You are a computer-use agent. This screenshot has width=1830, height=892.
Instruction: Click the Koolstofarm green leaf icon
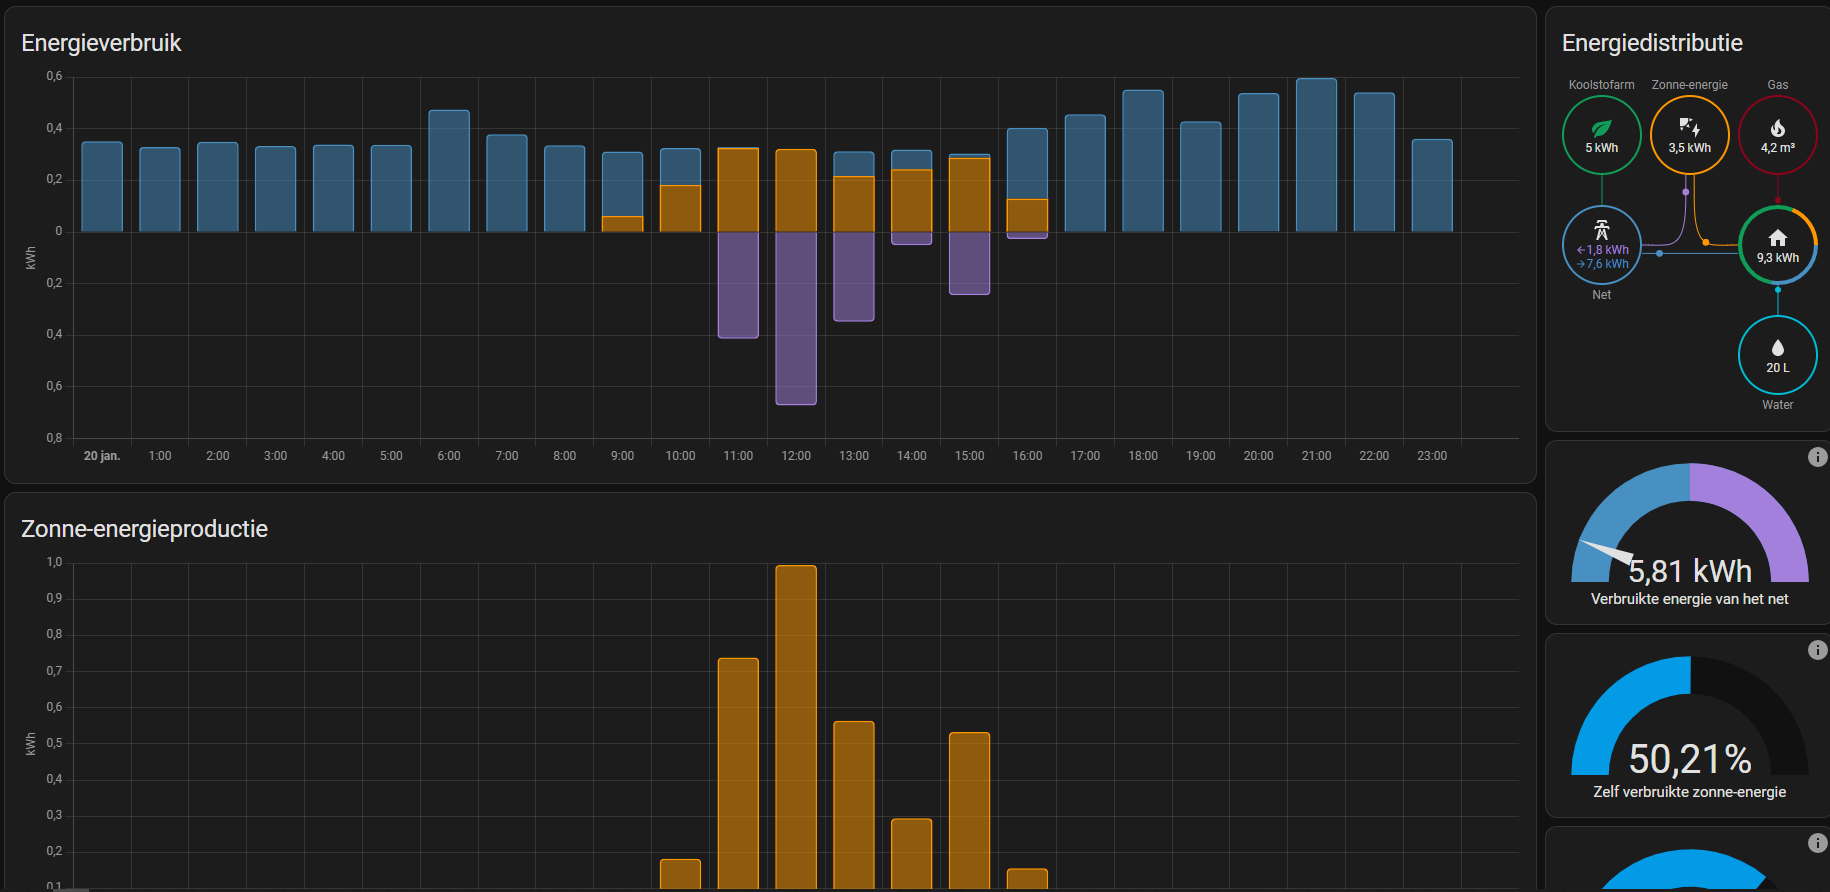(1601, 128)
